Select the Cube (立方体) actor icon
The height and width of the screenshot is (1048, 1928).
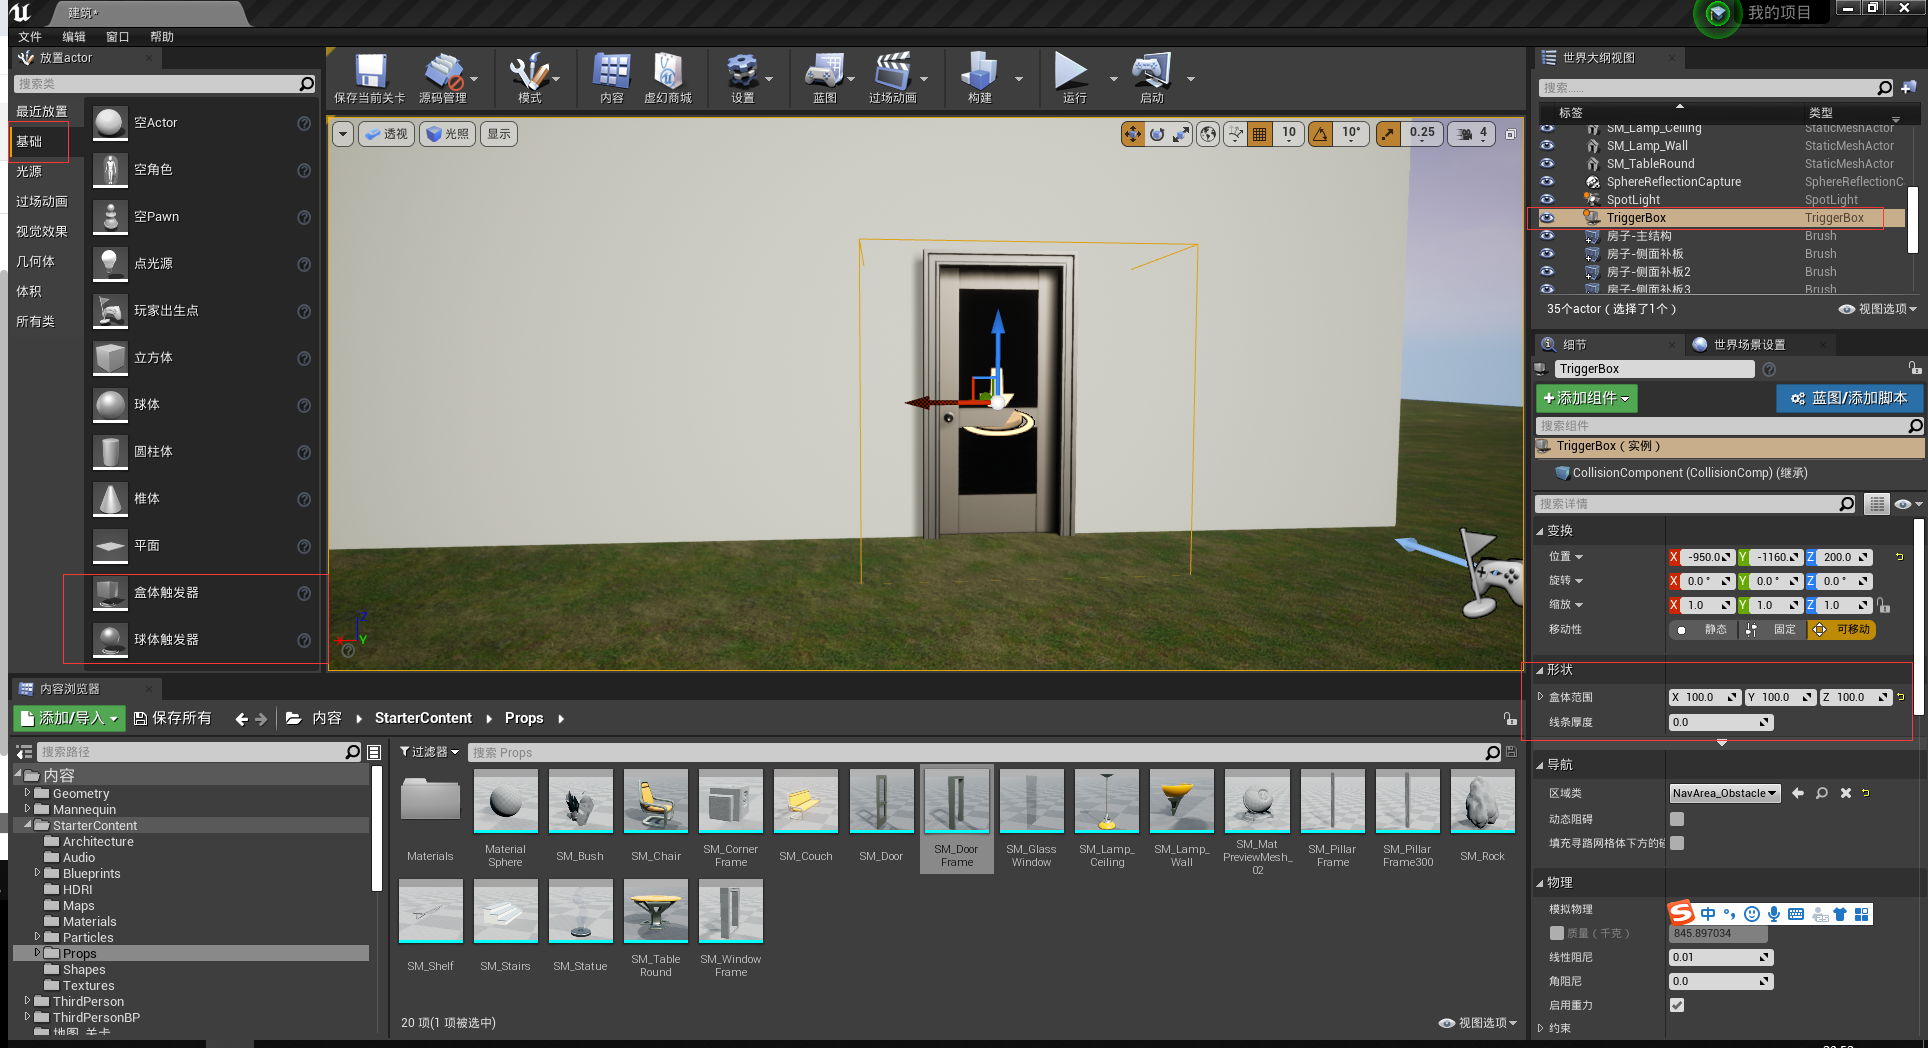click(110, 358)
